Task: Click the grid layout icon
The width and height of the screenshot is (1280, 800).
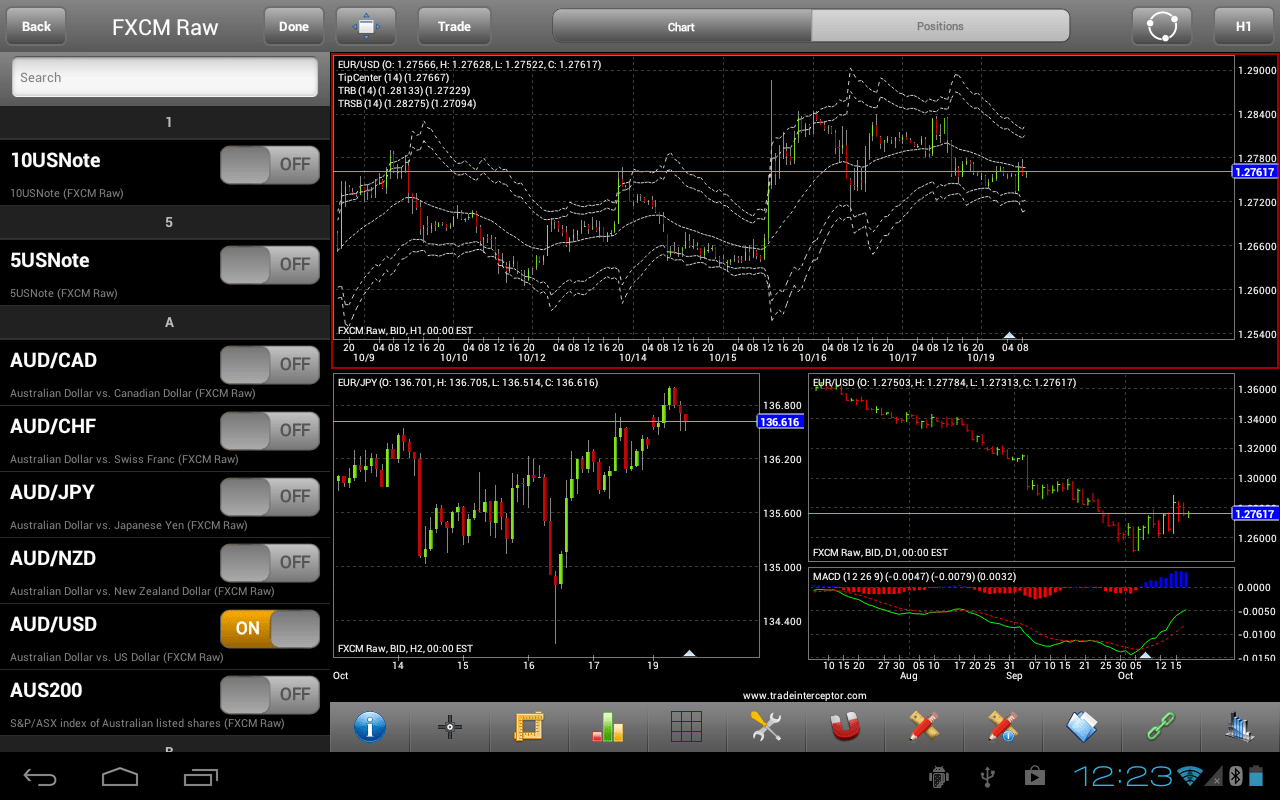Action: [687, 727]
